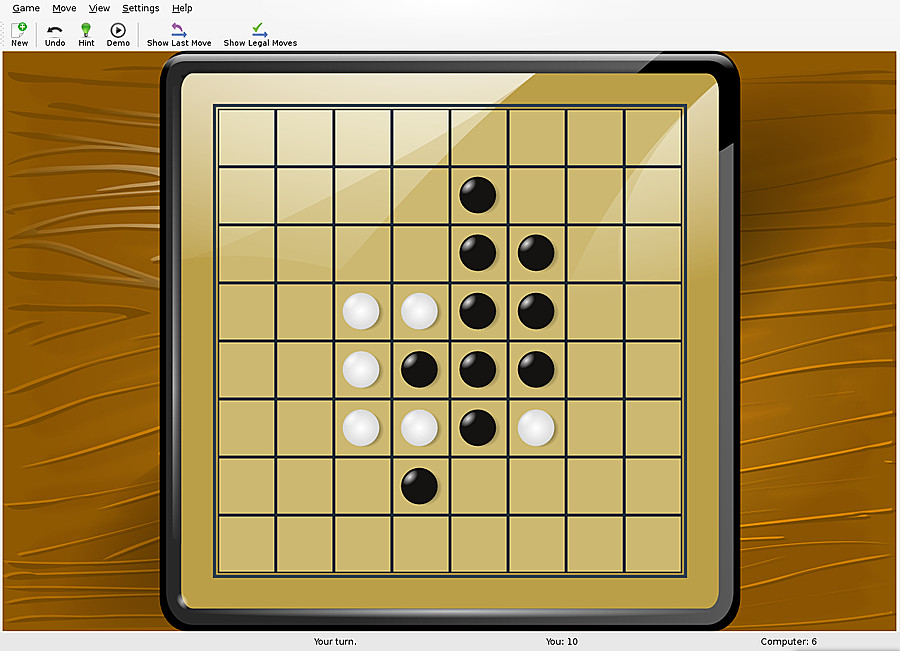Place disc on empty square row 6, column 2
Screen dimensions: 900x651
click(x=305, y=428)
